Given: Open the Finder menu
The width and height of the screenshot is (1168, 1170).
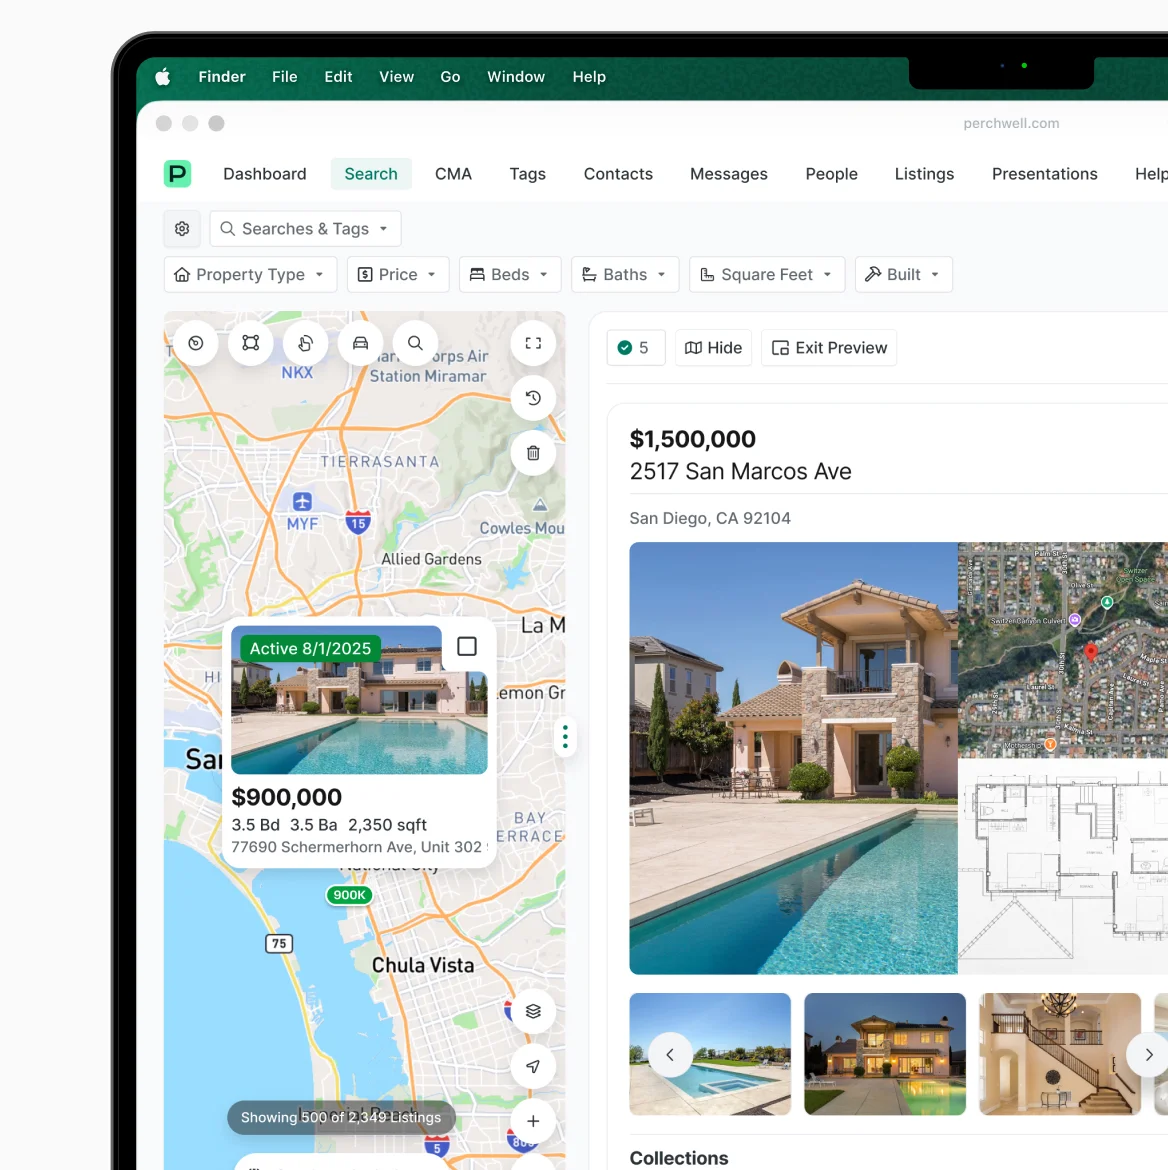Looking at the screenshot, I should [x=222, y=77].
